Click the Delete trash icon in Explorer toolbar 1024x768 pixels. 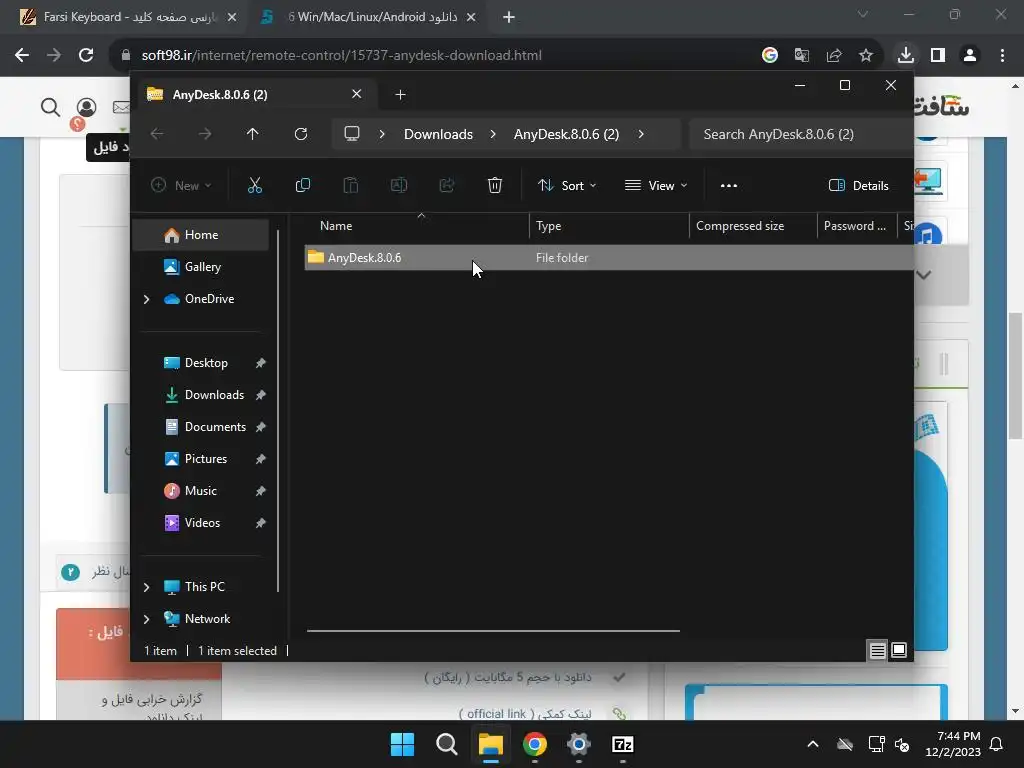point(495,185)
